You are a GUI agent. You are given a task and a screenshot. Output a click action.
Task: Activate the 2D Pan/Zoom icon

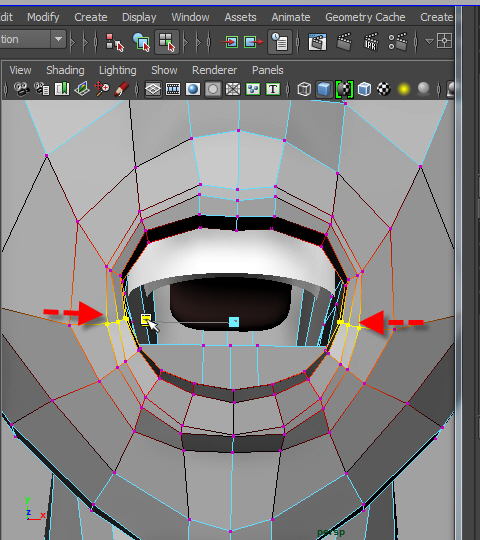(102, 89)
